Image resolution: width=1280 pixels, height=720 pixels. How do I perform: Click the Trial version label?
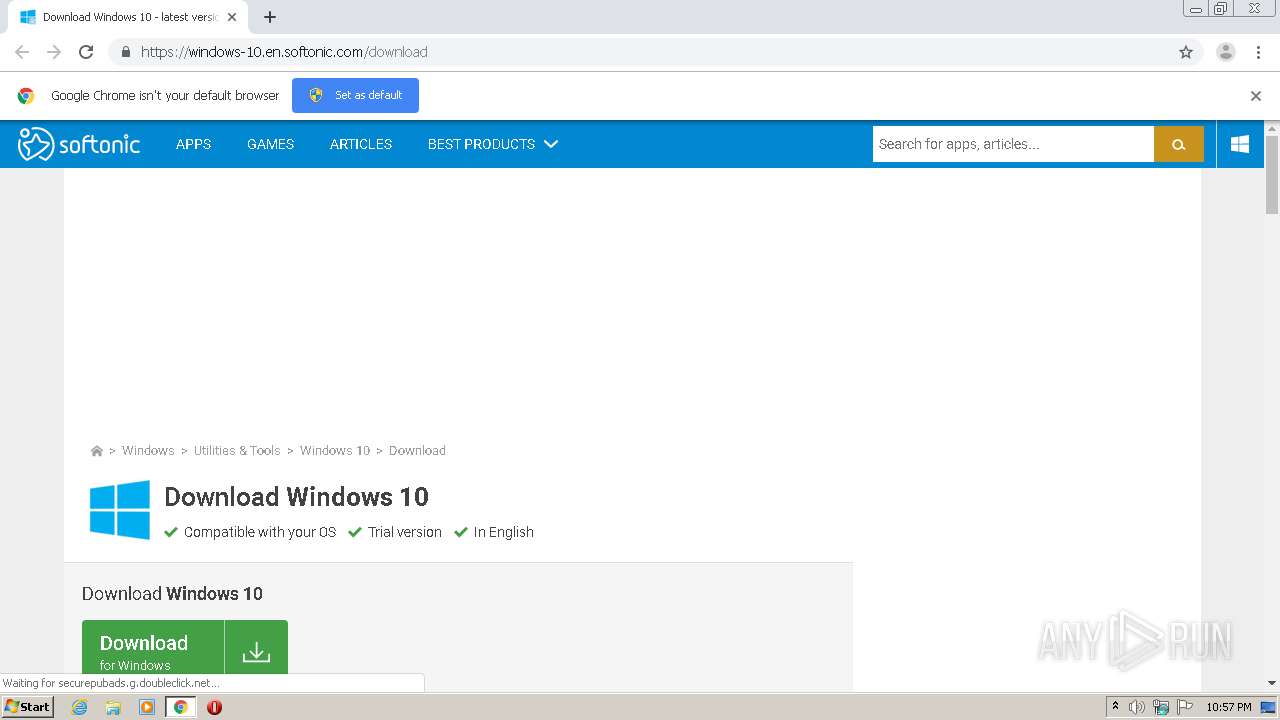tap(405, 532)
